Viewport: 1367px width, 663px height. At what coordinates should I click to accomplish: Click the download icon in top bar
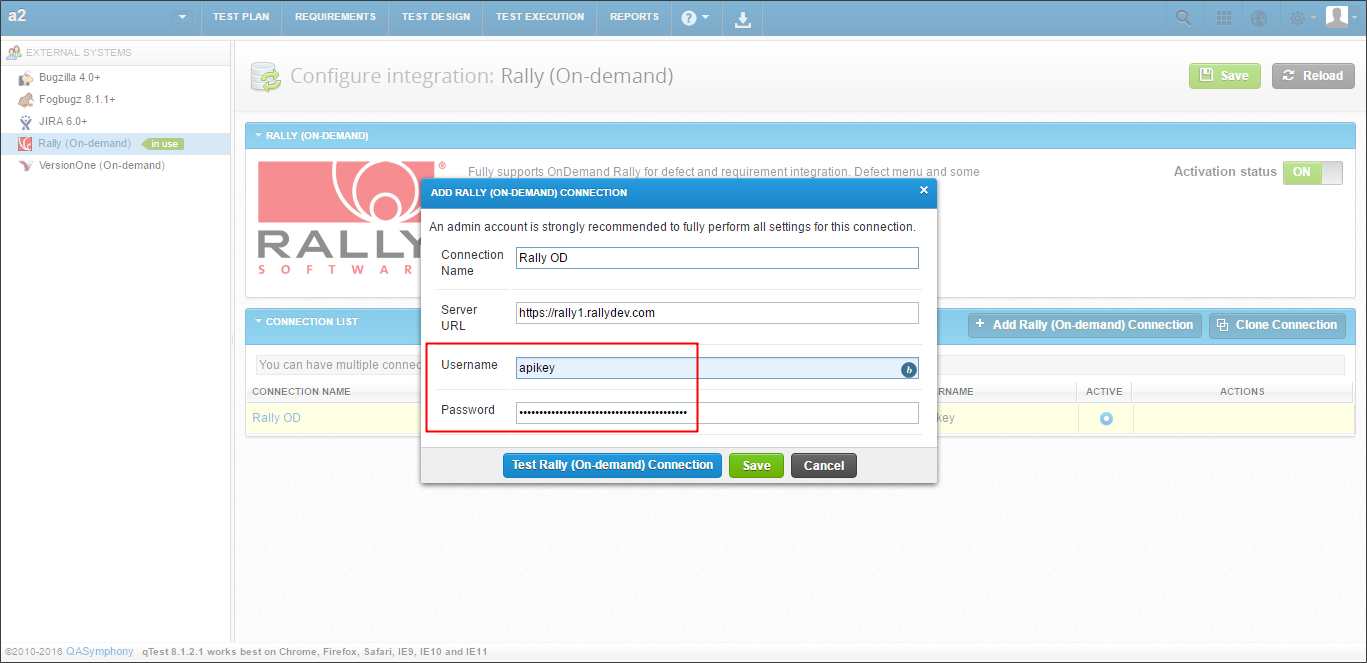pos(743,18)
